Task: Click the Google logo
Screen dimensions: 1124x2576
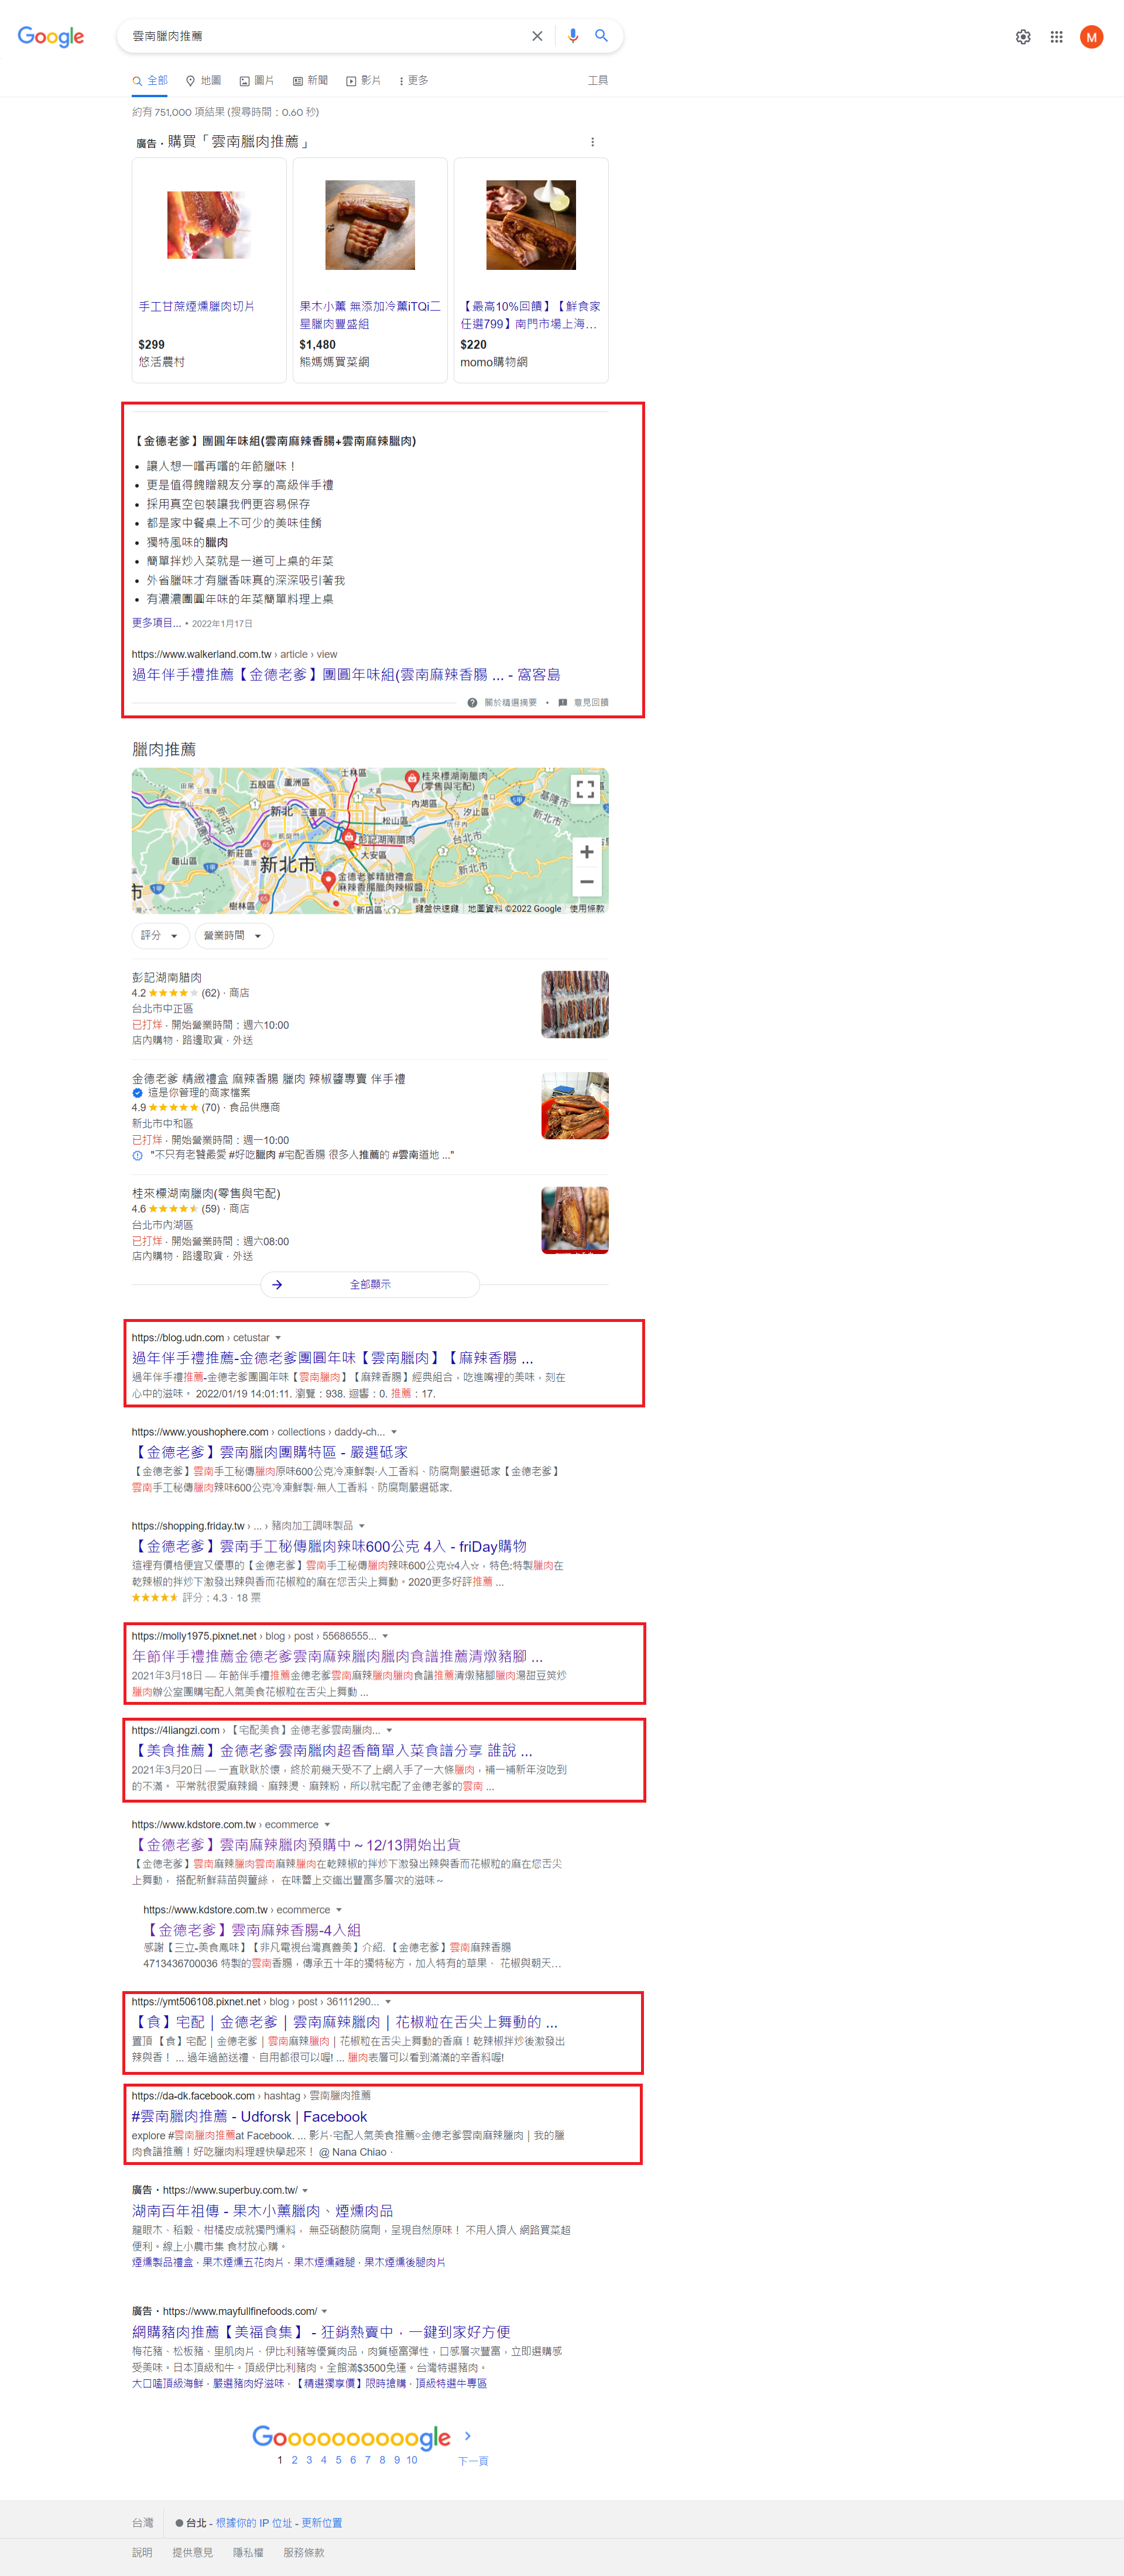Action: tap(51, 37)
